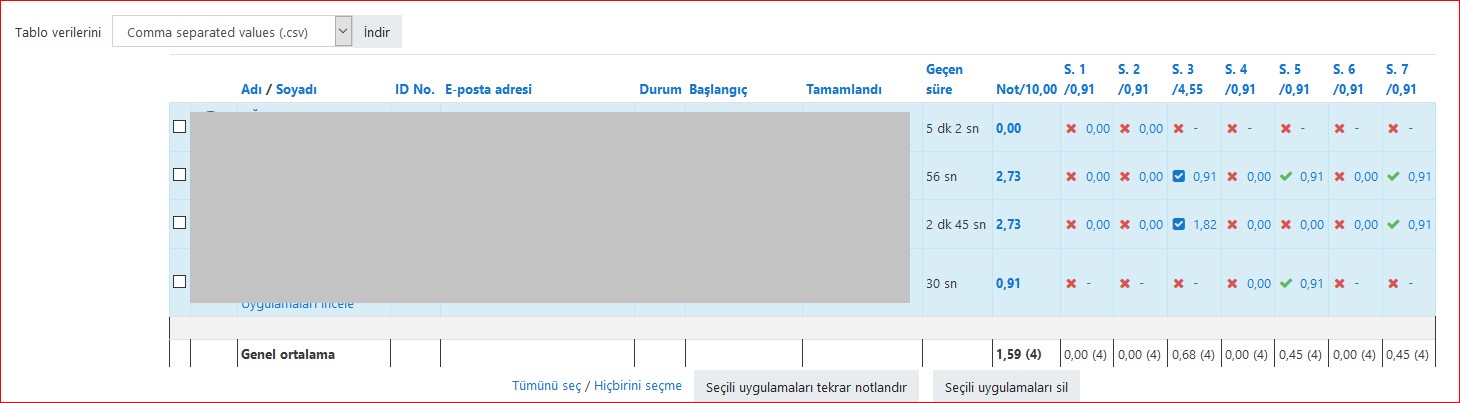The height and width of the screenshot is (403, 1460).
Task: Click blue partial-credit icon in S. 3 of 2 dk 45 sn row
Action: tap(1178, 225)
